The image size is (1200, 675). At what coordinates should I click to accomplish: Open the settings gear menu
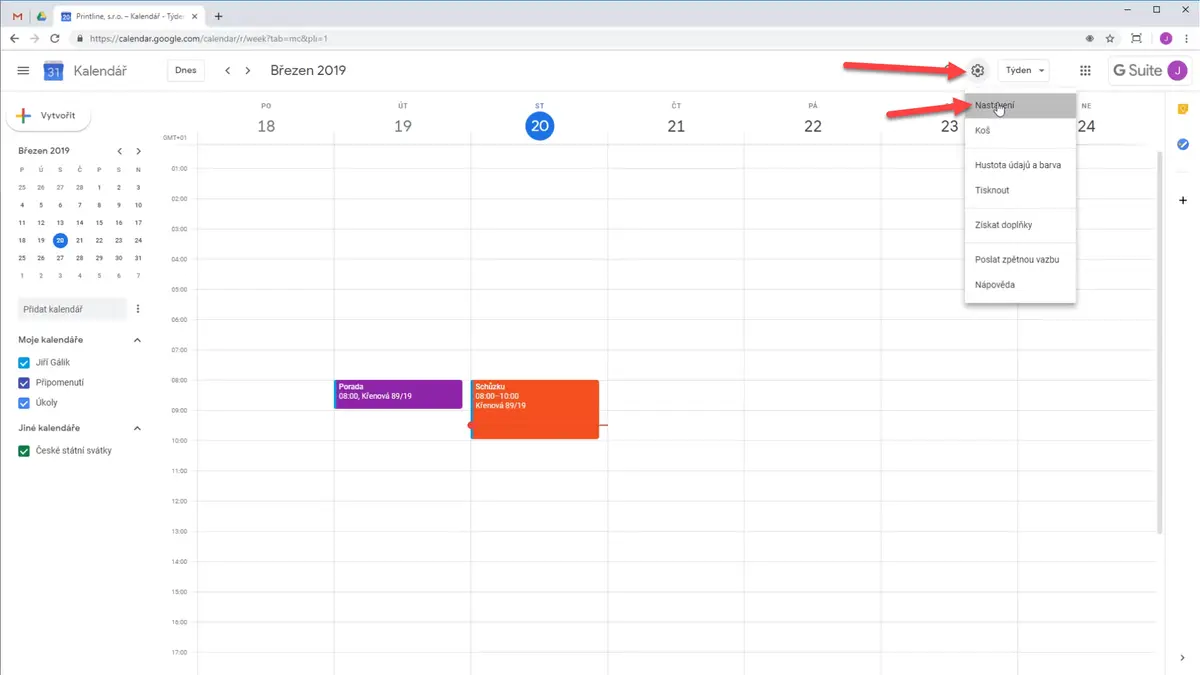(978, 71)
